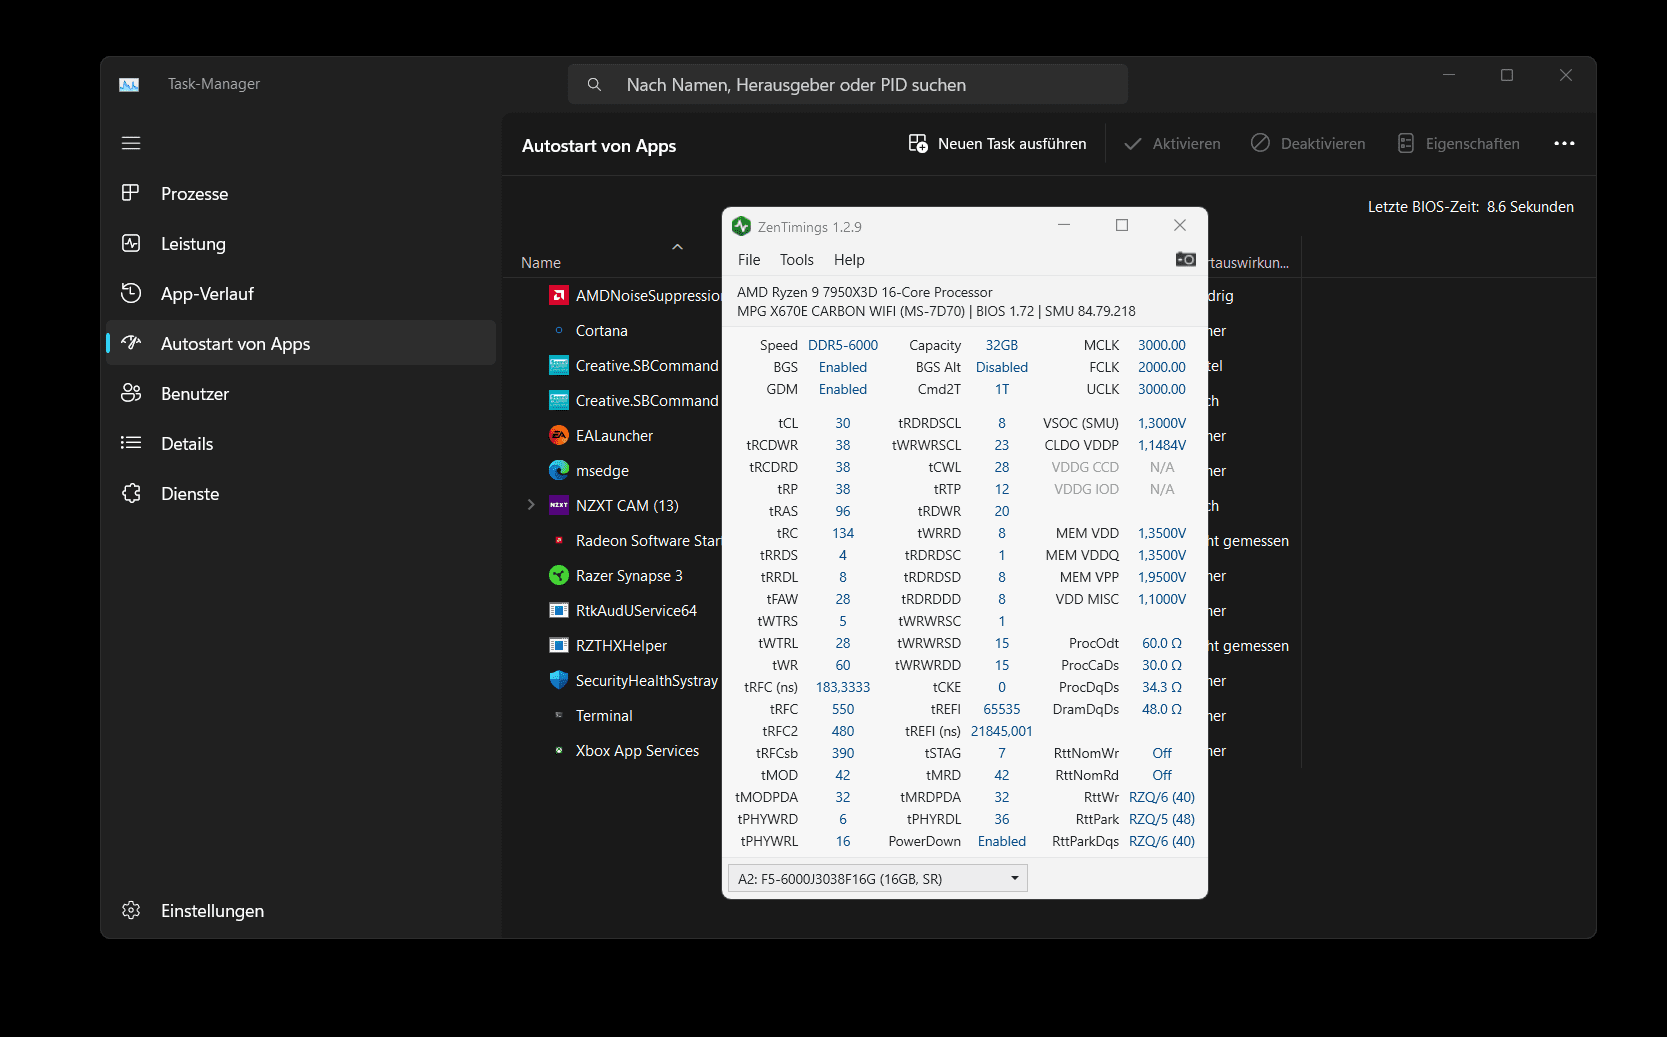This screenshot has width=1667, height=1037.
Task: Click the Deaktivieren toolbar button
Action: pos(1308,144)
